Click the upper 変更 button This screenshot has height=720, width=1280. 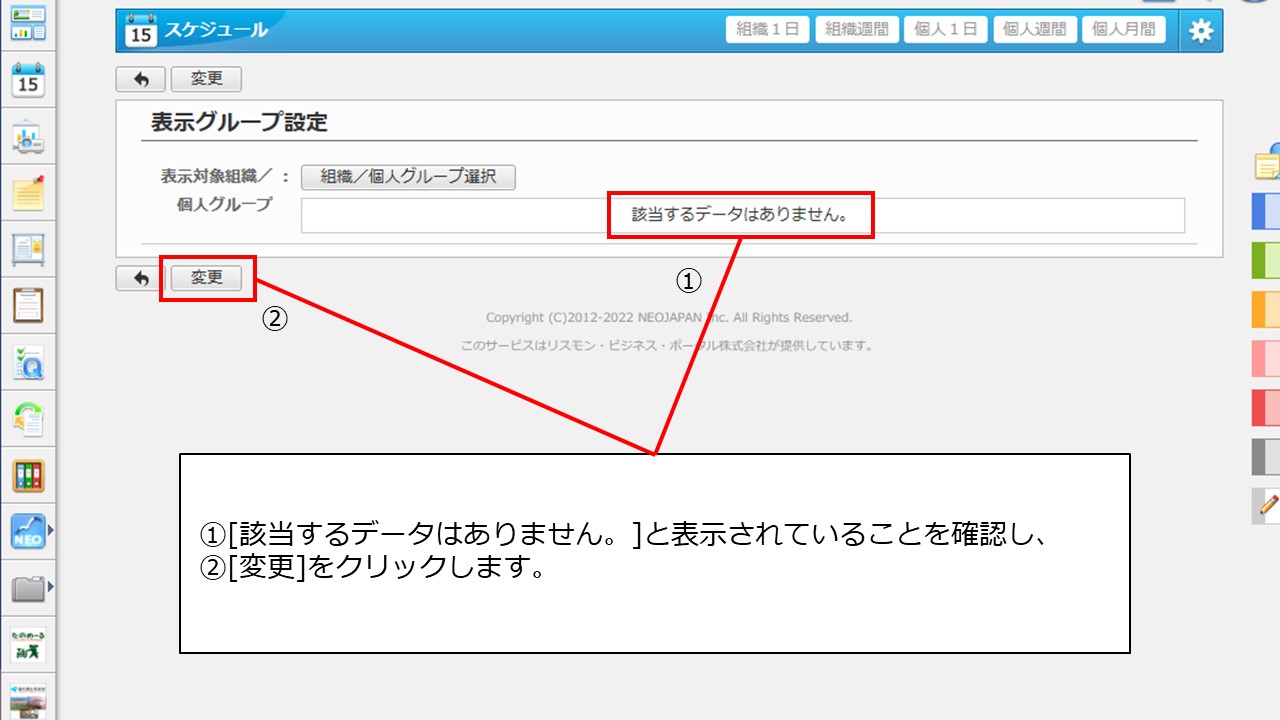(x=206, y=79)
